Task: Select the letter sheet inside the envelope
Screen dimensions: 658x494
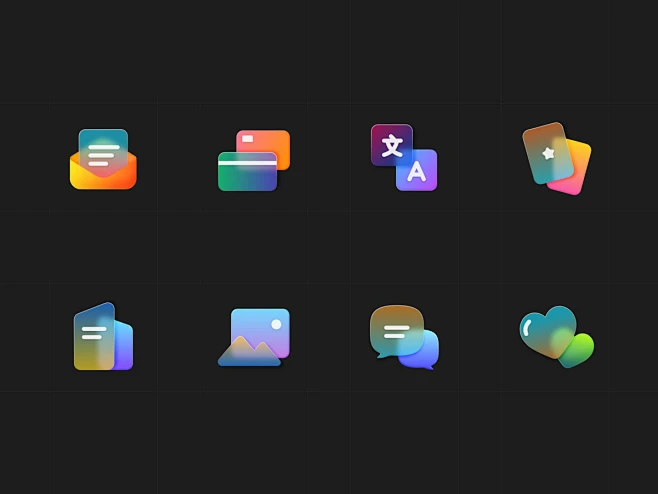Action: tap(103, 152)
